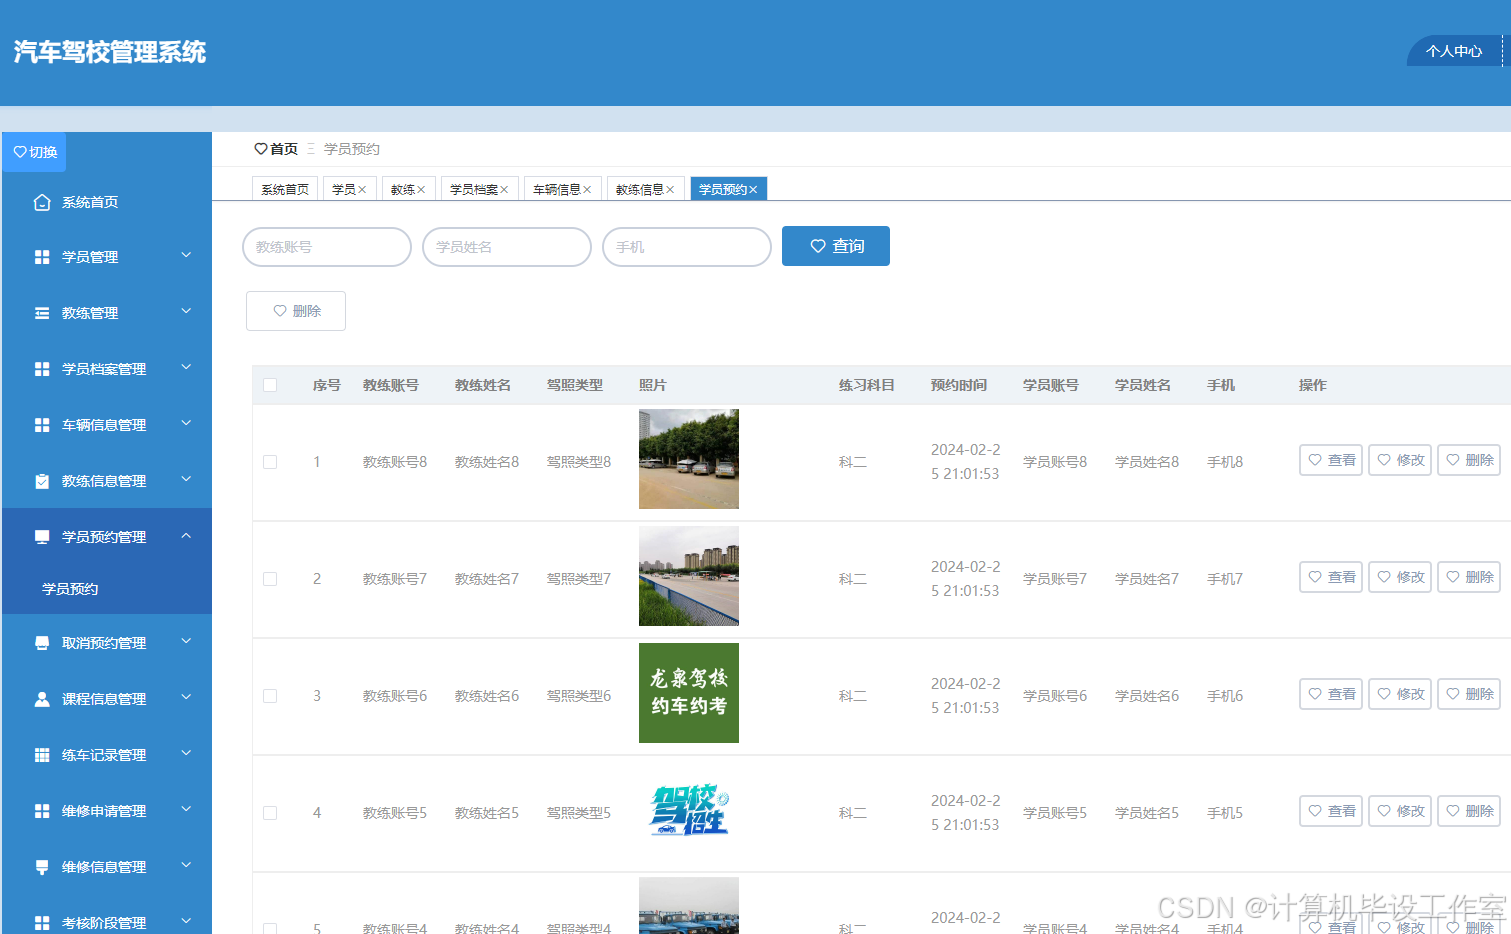Image resolution: width=1511 pixels, height=934 pixels.
Task: Click the 维修申请管理 grid icon
Action: pyautogui.click(x=42, y=811)
